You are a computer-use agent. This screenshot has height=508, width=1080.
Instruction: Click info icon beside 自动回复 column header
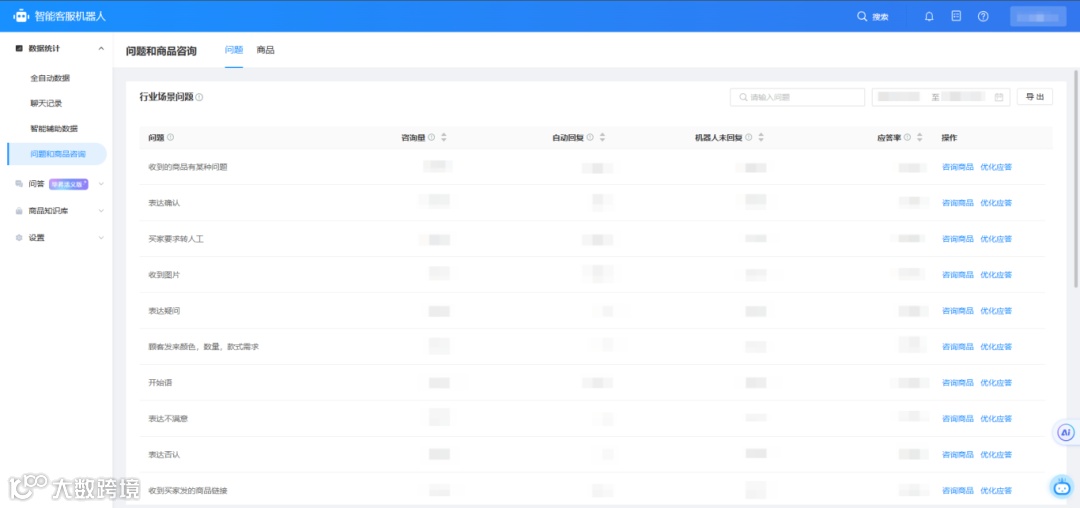click(590, 137)
